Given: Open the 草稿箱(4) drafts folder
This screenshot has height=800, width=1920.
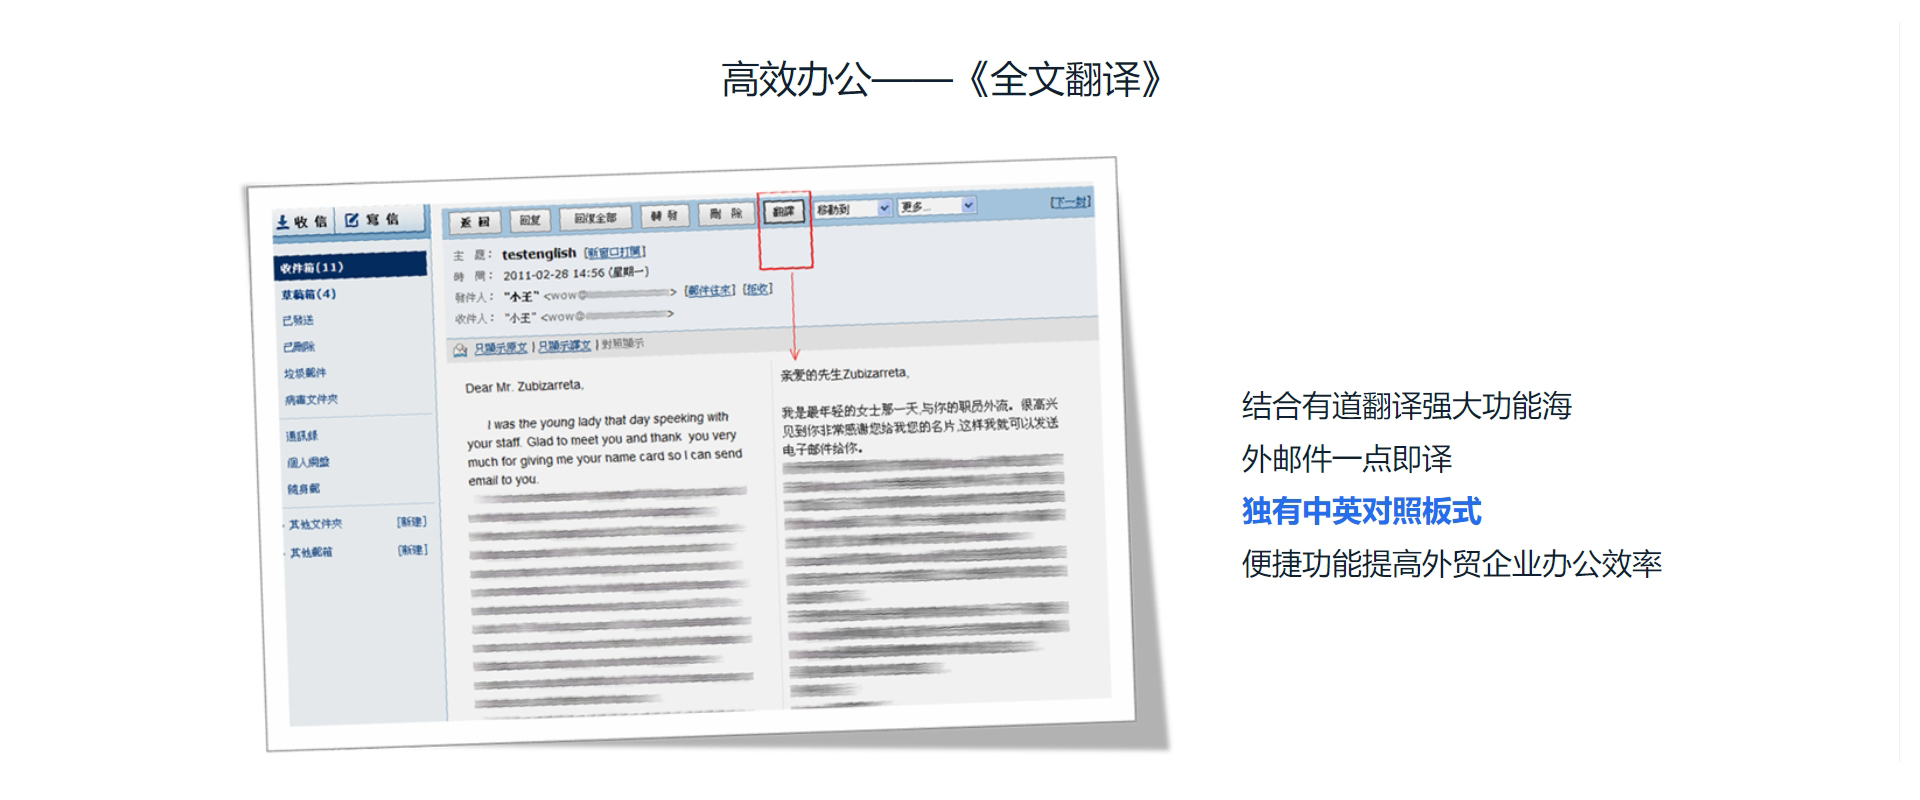Looking at the screenshot, I should tap(308, 294).
